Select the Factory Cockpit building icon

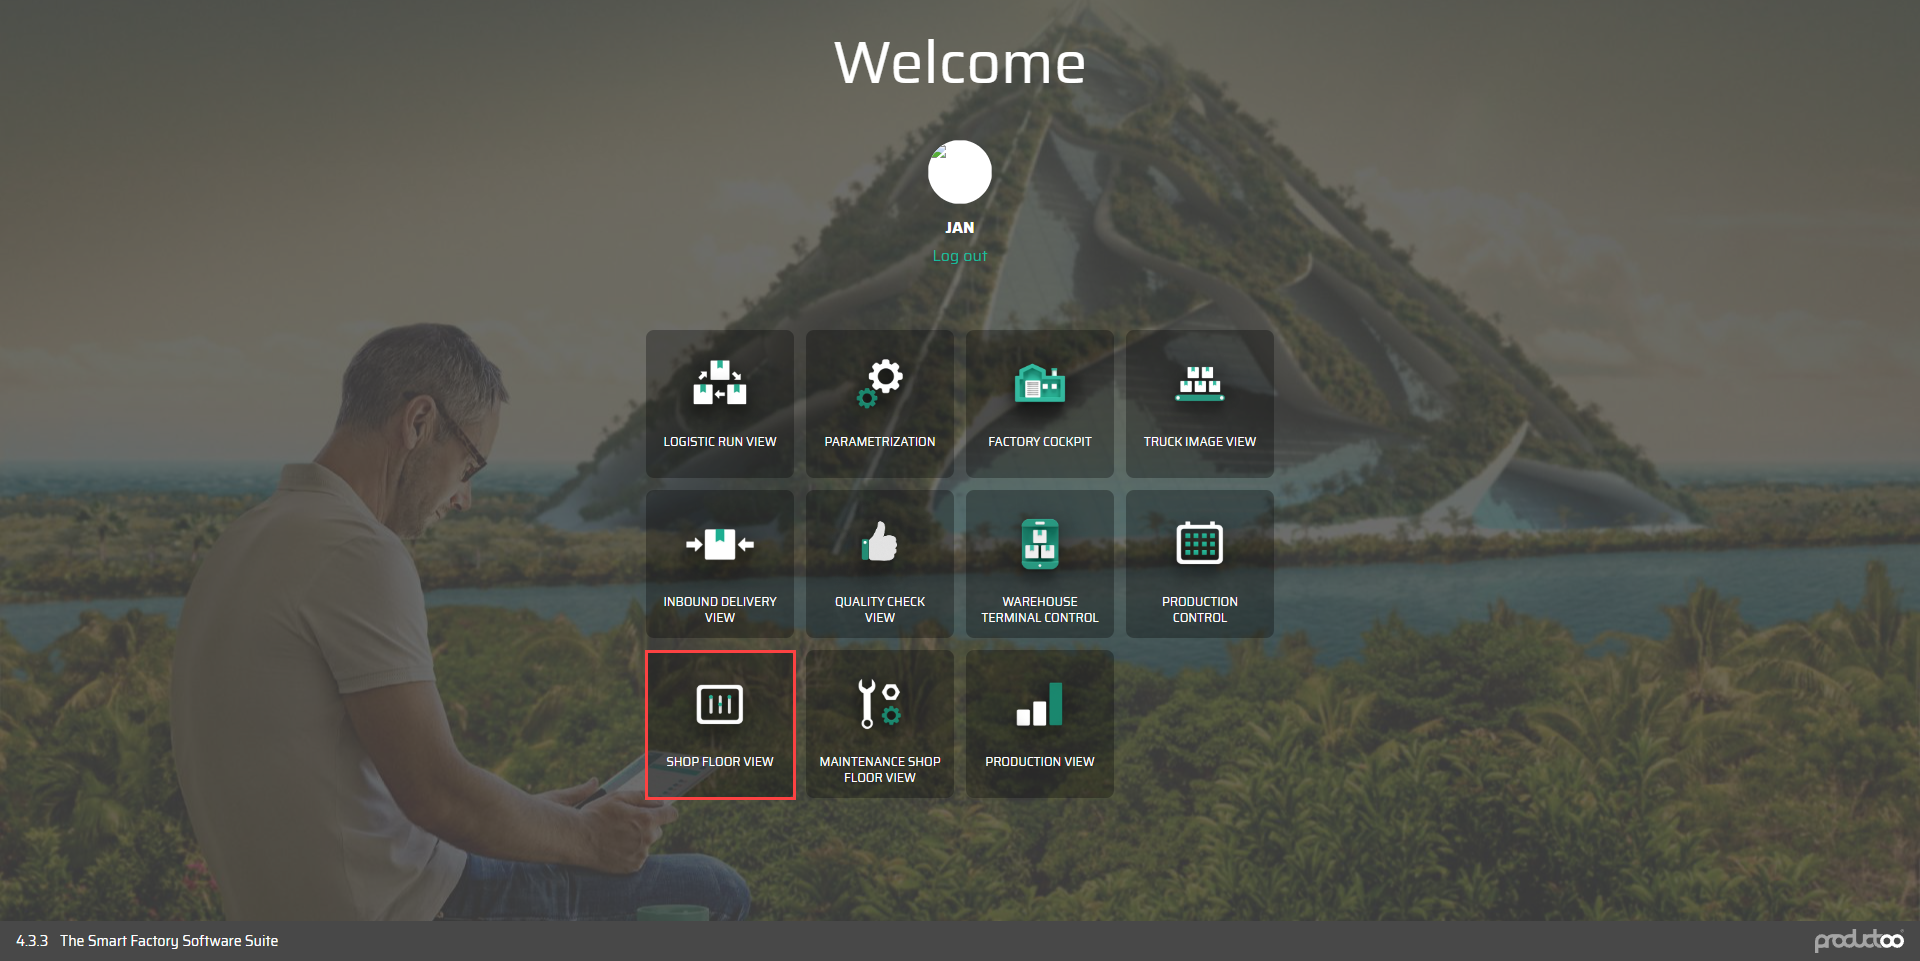pos(1039,383)
